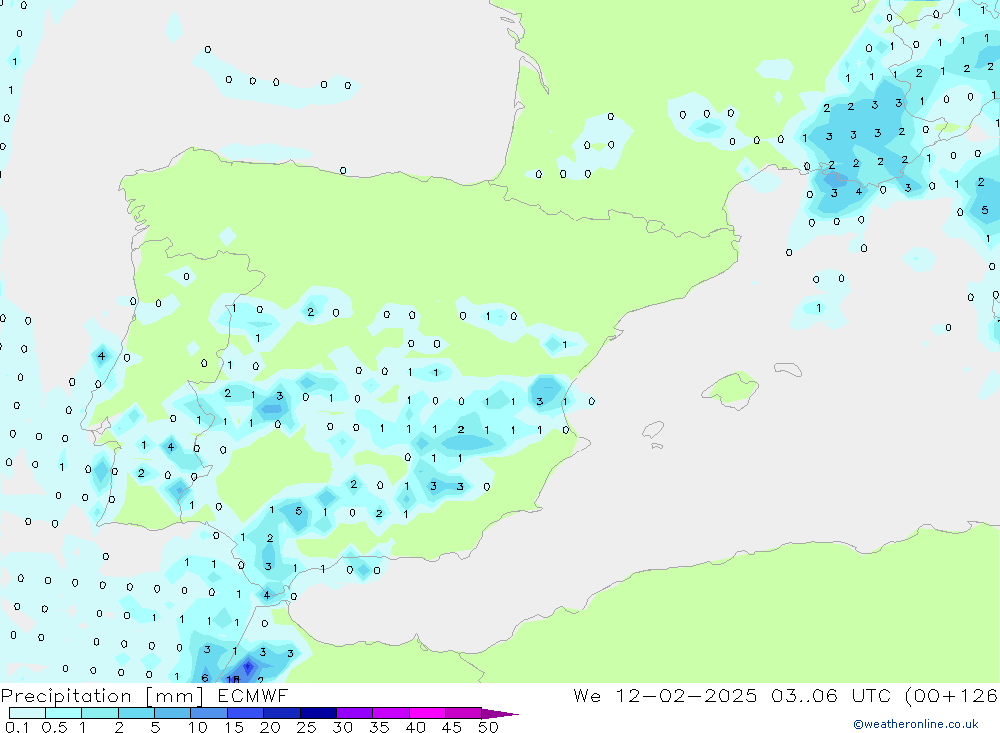Click the 45–50 mm legend swatch
Image resolution: width=1000 pixels, height=733 pixels.
click(x=464, y=713)
